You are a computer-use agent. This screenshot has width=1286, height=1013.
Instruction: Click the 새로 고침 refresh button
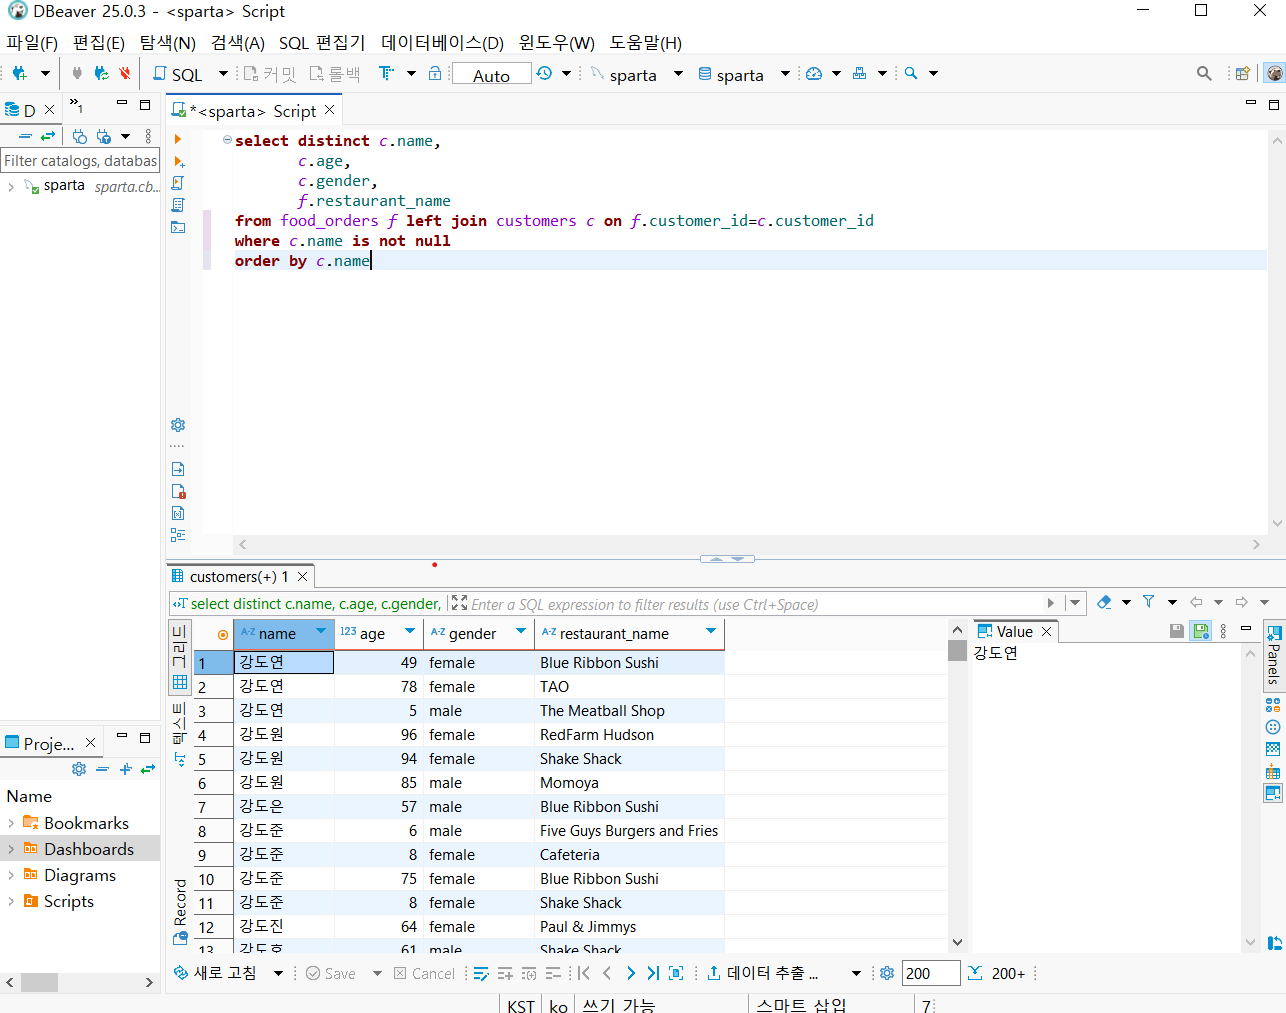click(x=216, y=973)
